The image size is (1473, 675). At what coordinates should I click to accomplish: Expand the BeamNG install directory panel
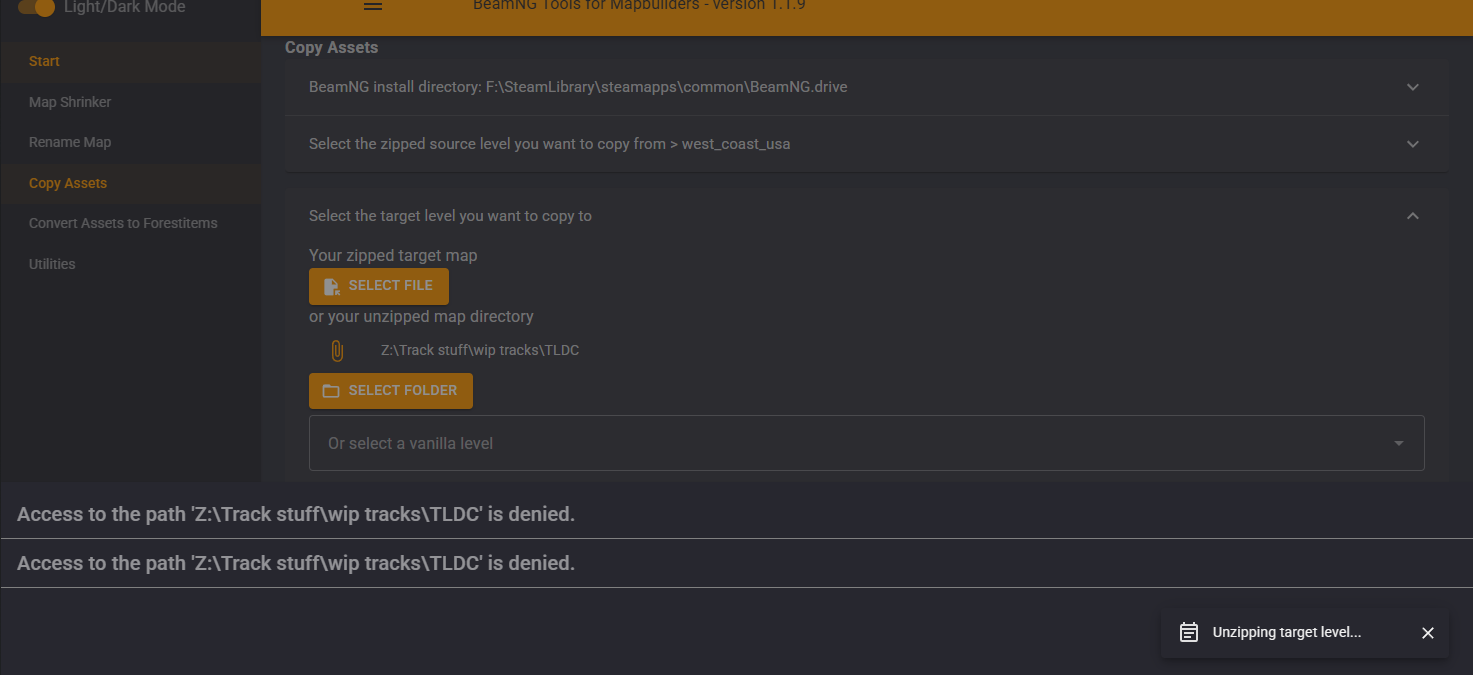coord(1413,87)
